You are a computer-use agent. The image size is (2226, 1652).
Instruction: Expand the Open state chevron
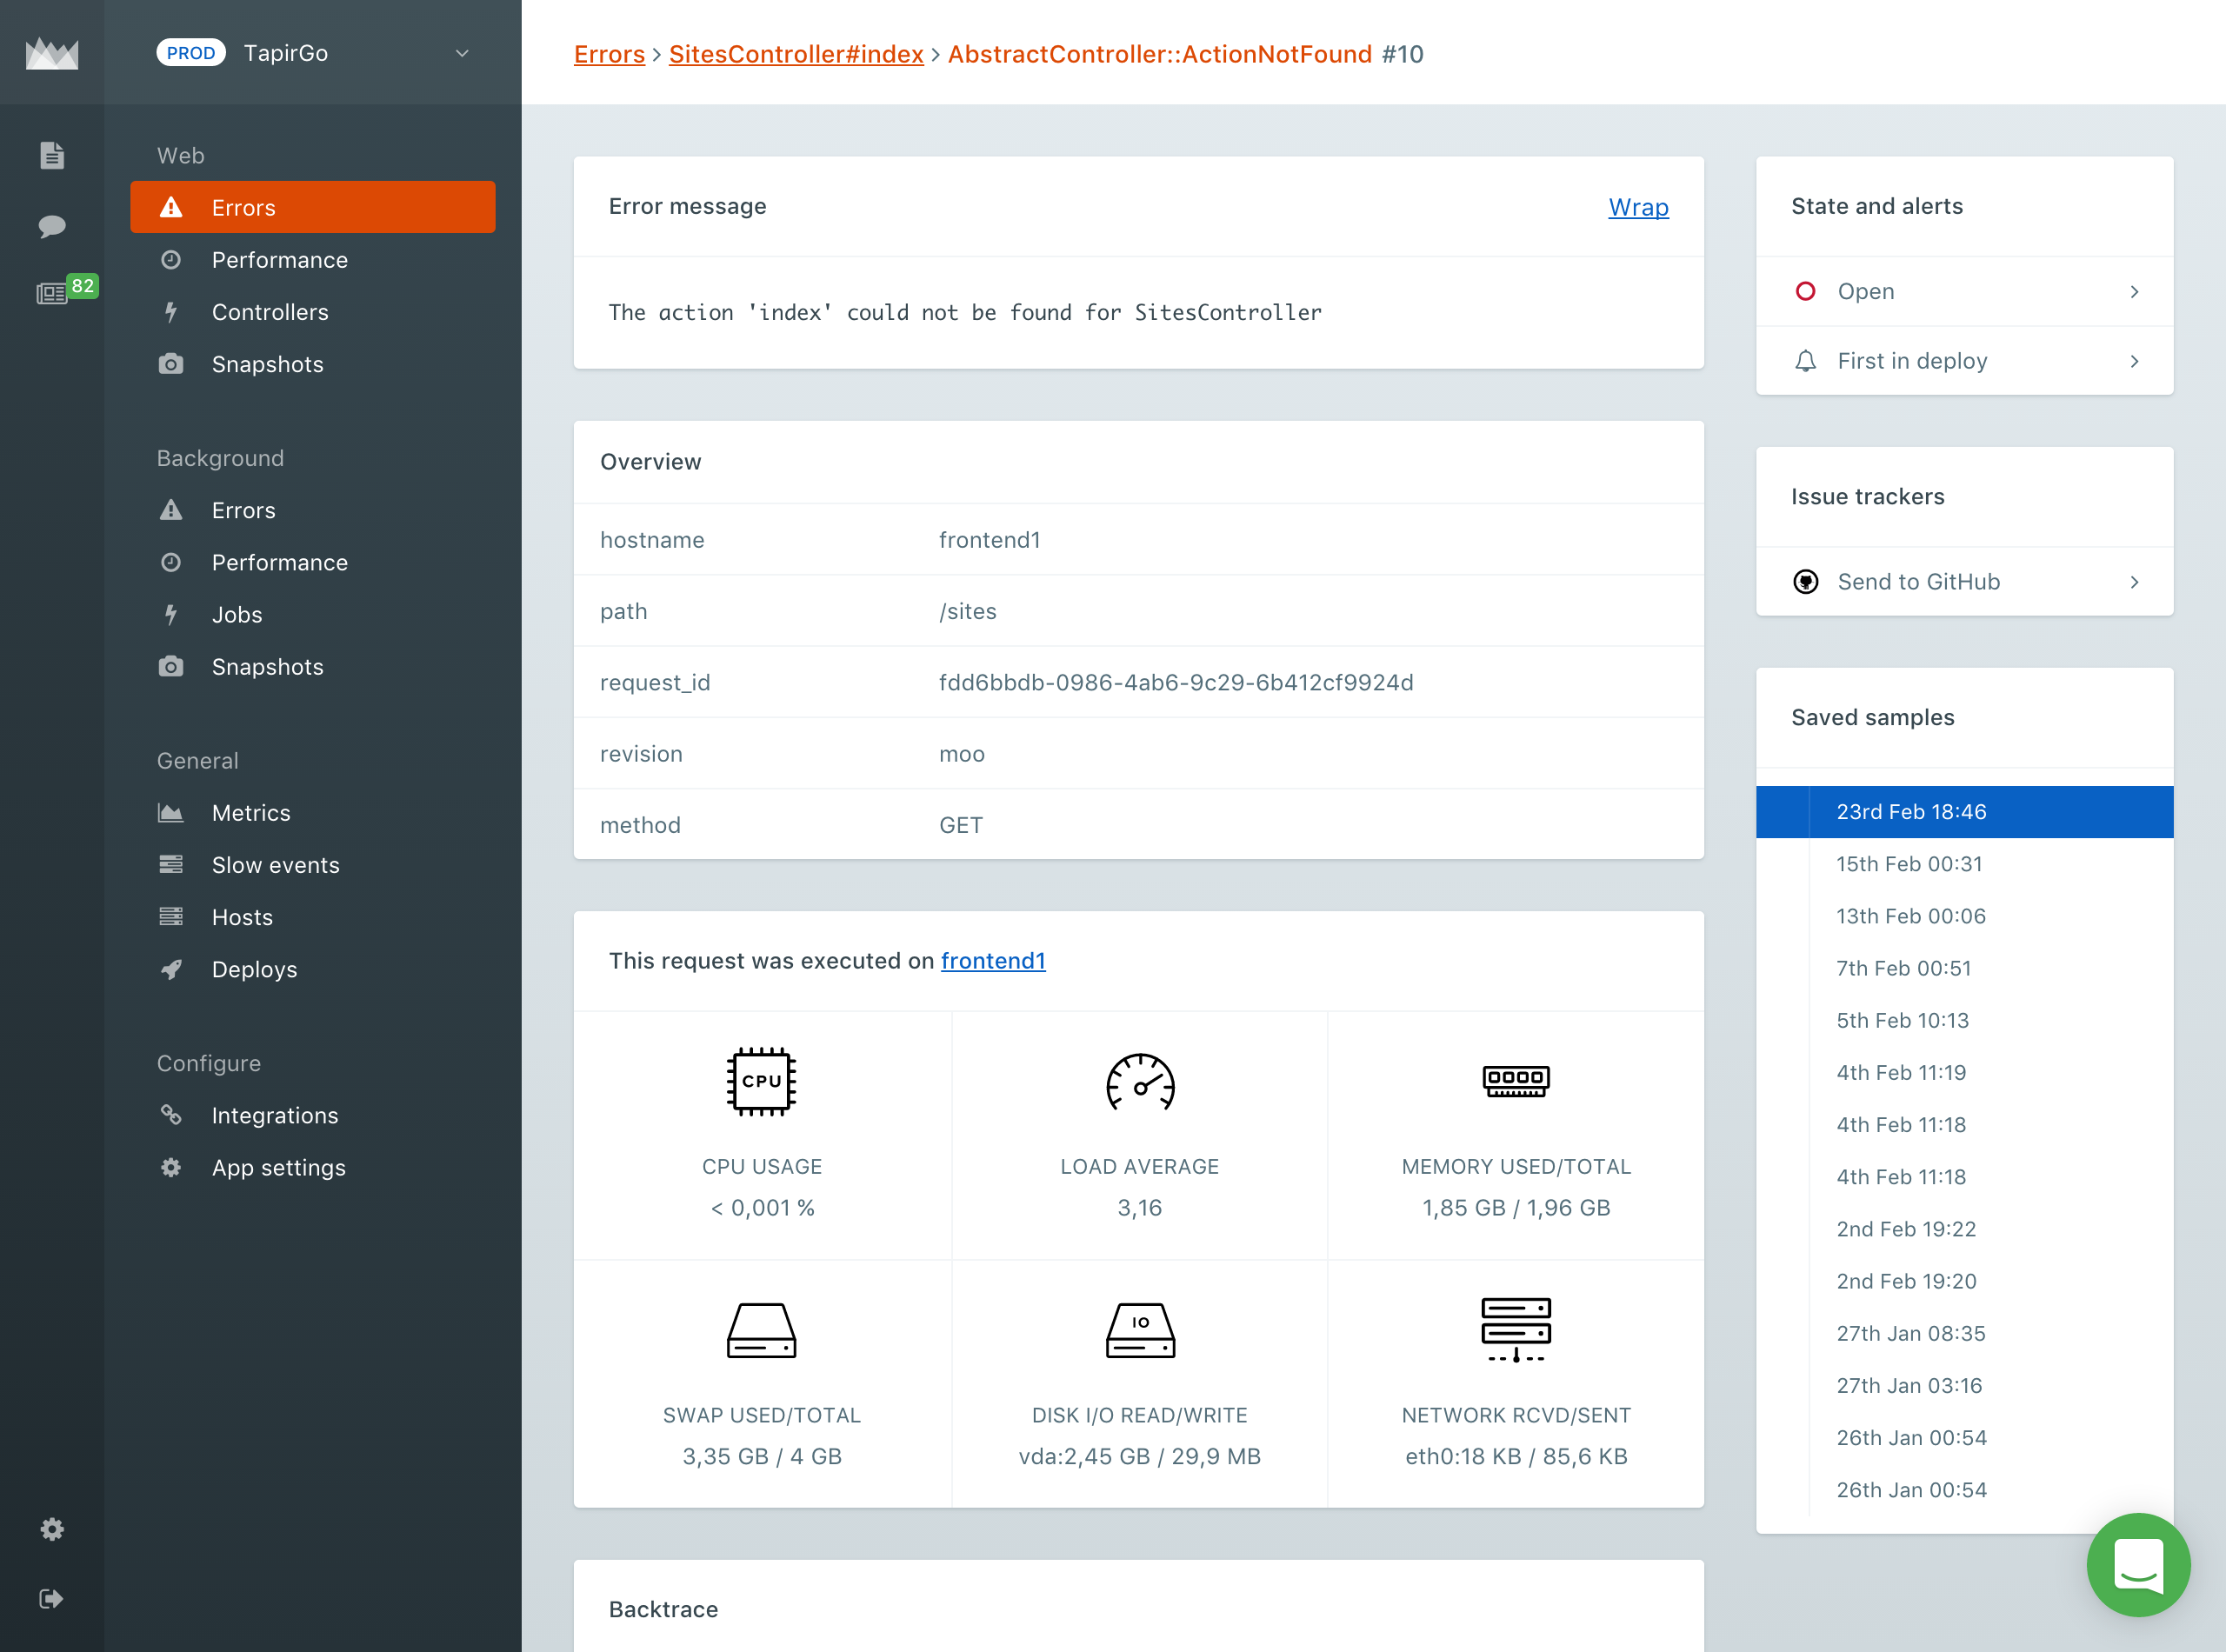(x=2134, y=292)
